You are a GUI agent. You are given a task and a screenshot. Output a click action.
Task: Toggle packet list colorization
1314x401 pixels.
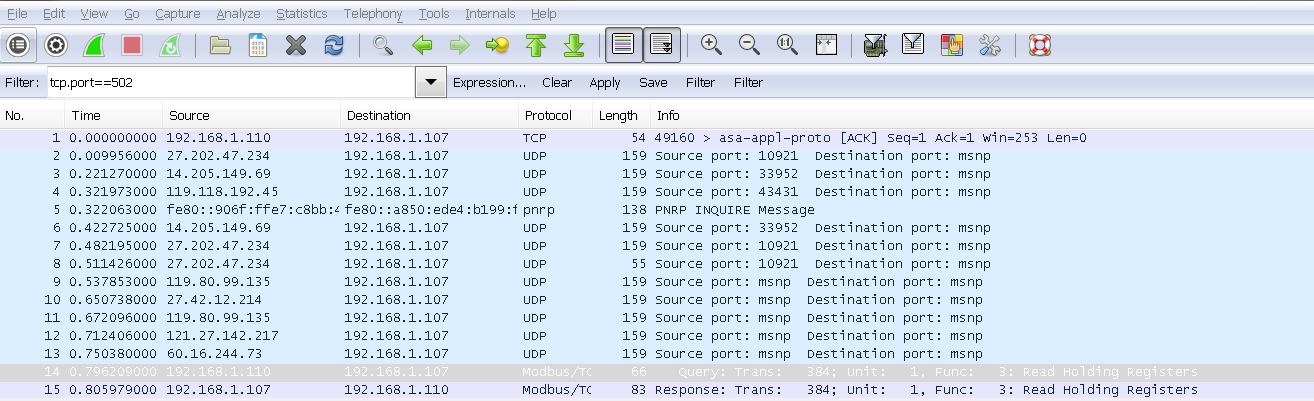[623, 45]
